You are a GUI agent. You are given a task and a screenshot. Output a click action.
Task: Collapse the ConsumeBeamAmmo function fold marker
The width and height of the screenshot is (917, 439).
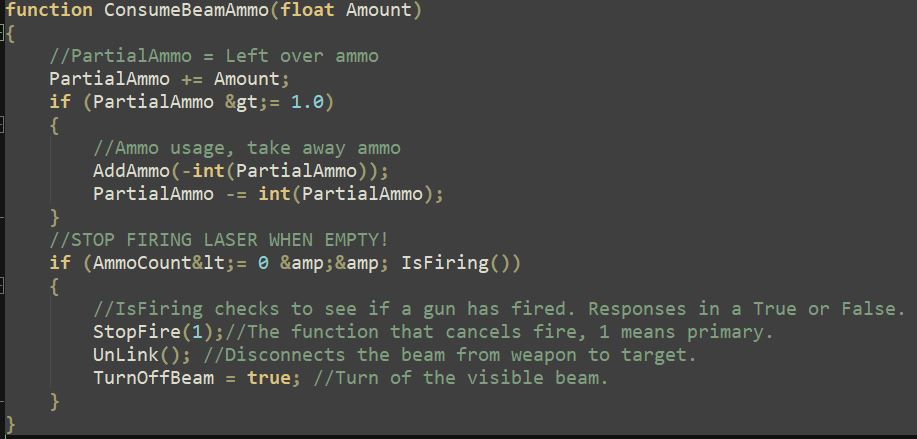pos(2,33)
